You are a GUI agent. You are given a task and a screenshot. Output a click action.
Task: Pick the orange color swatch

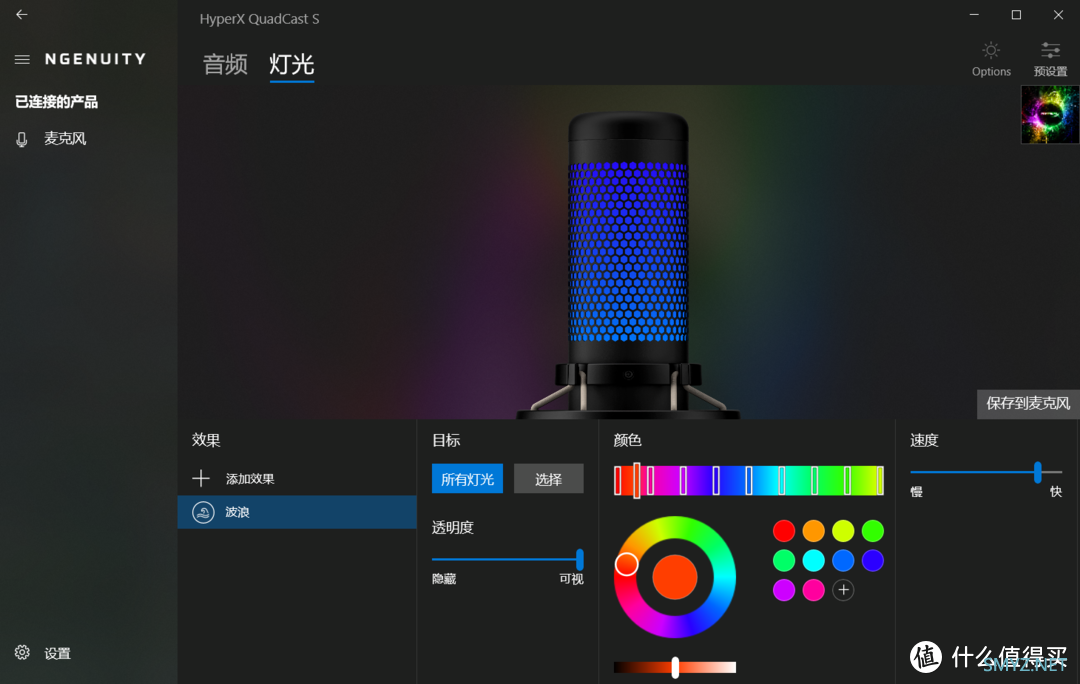[x=813, y=531]
